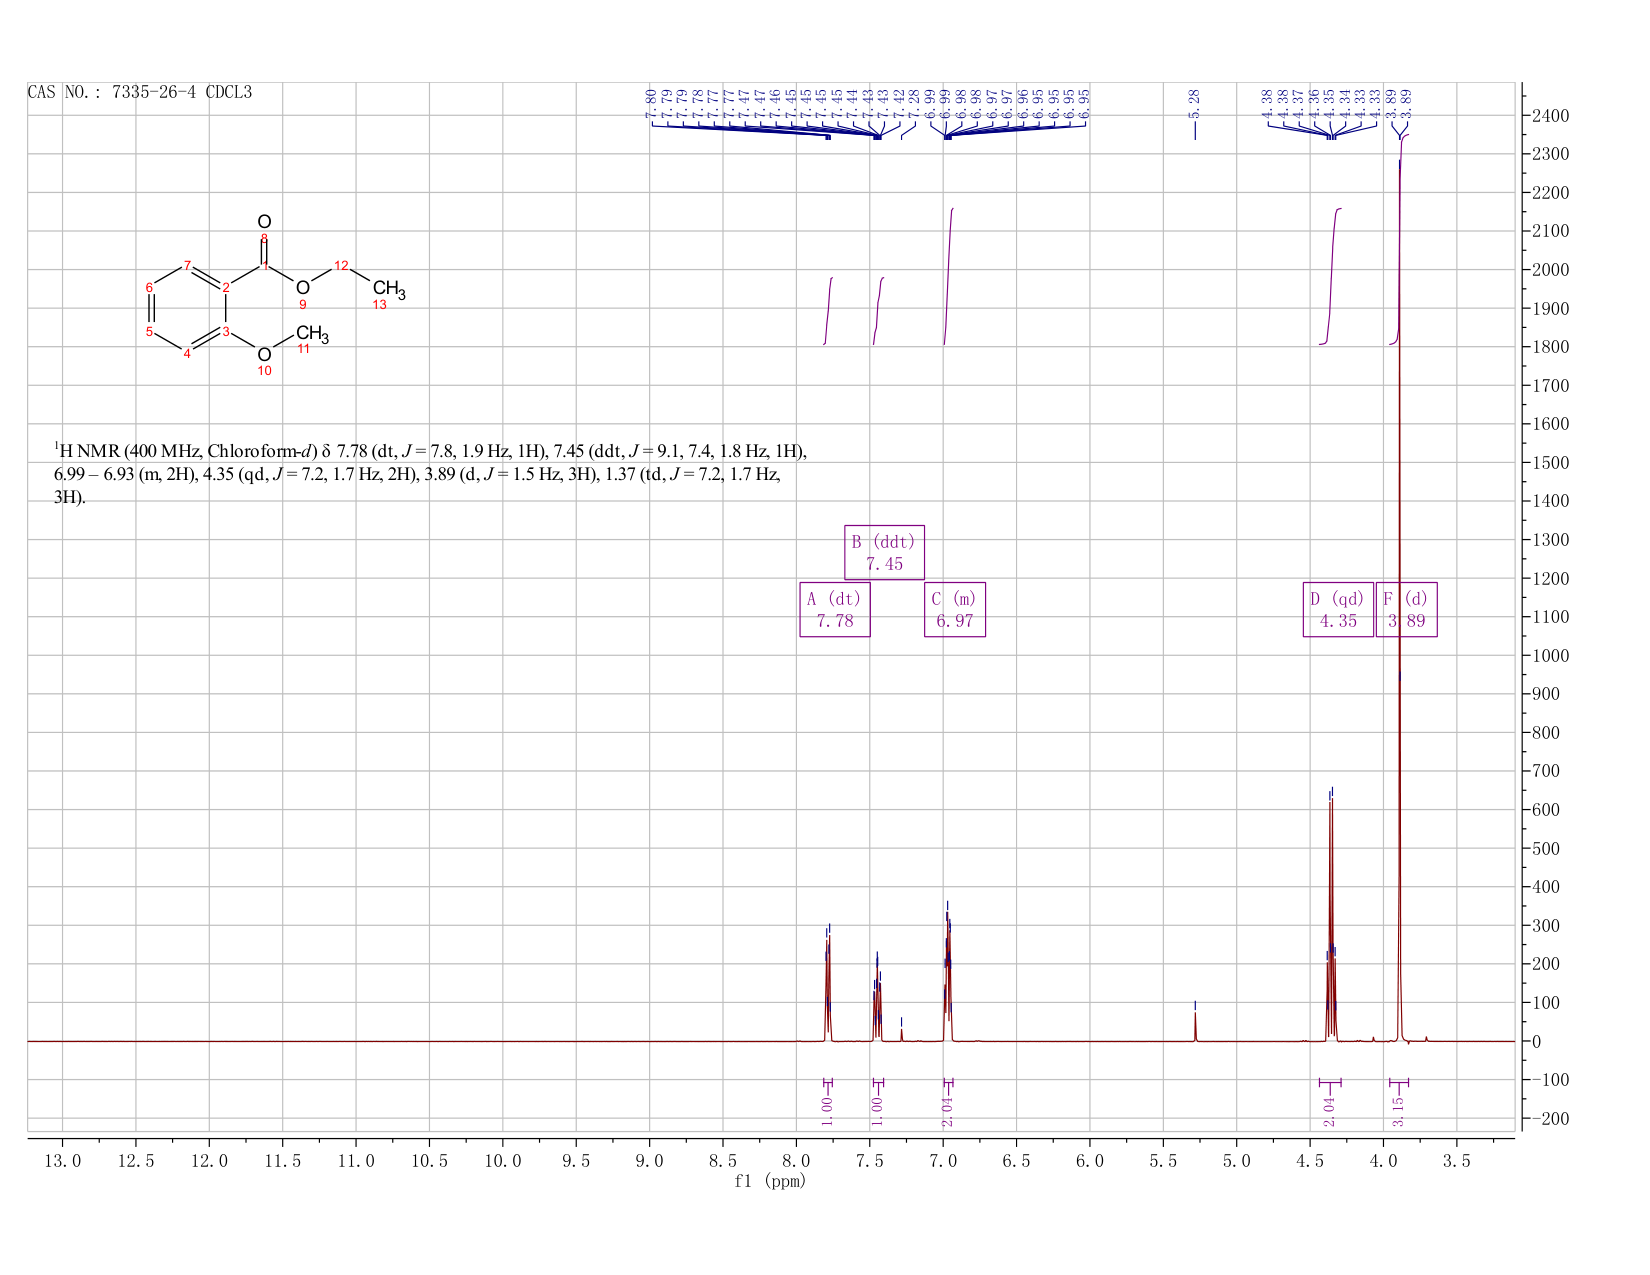1650x1275 pixels.
Task: Click the 2.04 integral value near 7.0 ppm
Action: (947, 1111)
